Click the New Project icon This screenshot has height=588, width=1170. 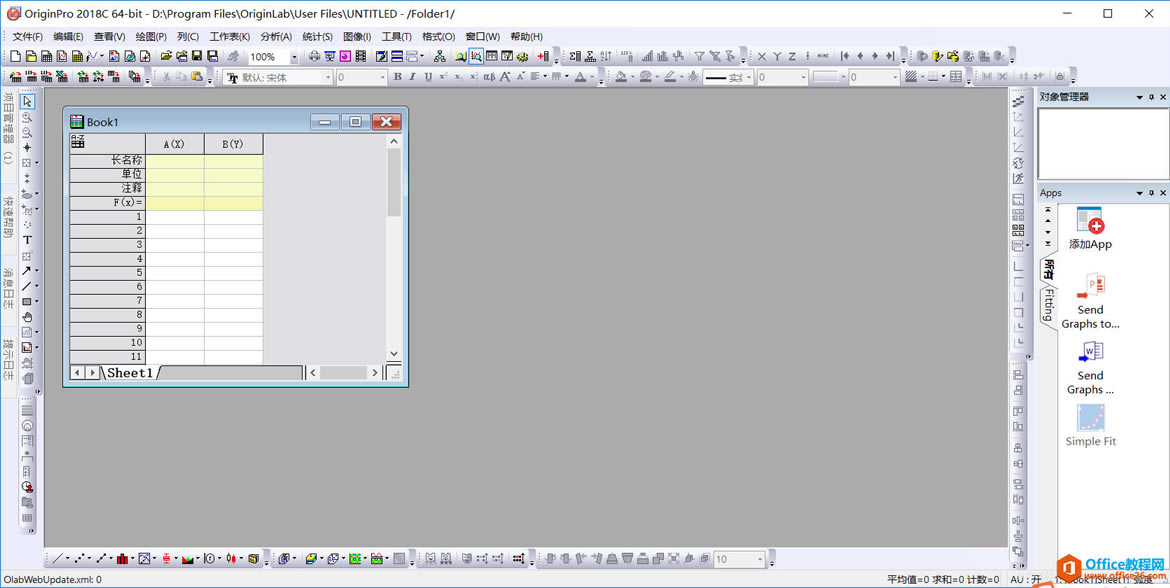pos(15,56)
